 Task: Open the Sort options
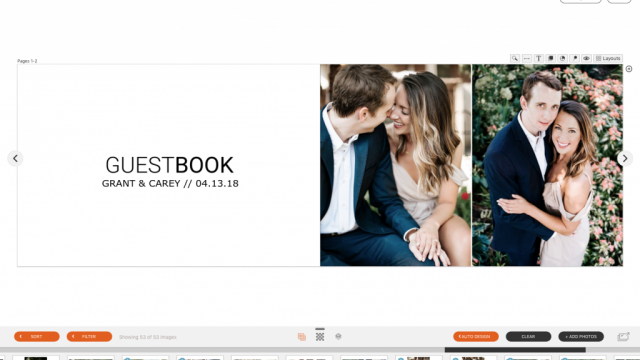[x=37, y=336]
